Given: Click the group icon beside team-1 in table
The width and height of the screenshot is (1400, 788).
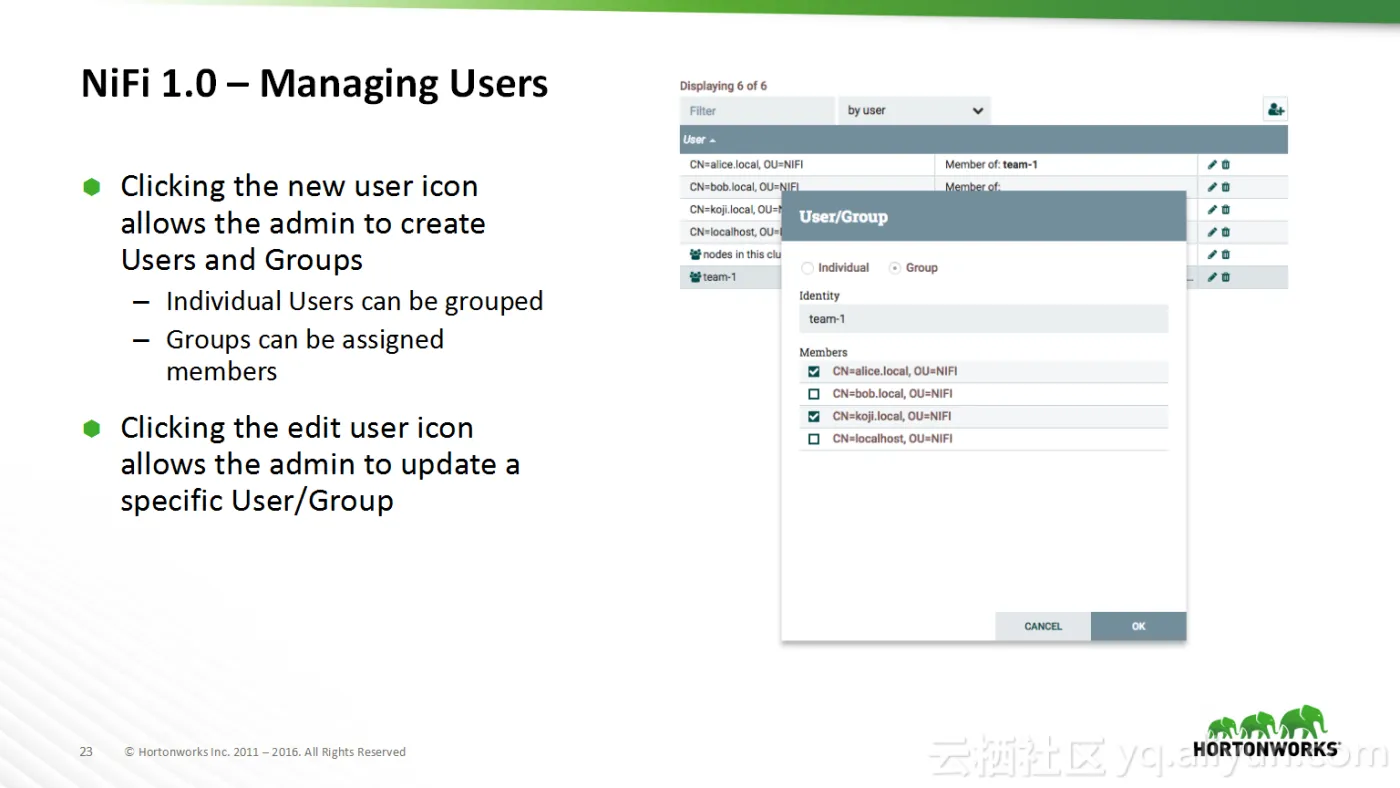Looking at the screenshot, I should click(695, 277).
